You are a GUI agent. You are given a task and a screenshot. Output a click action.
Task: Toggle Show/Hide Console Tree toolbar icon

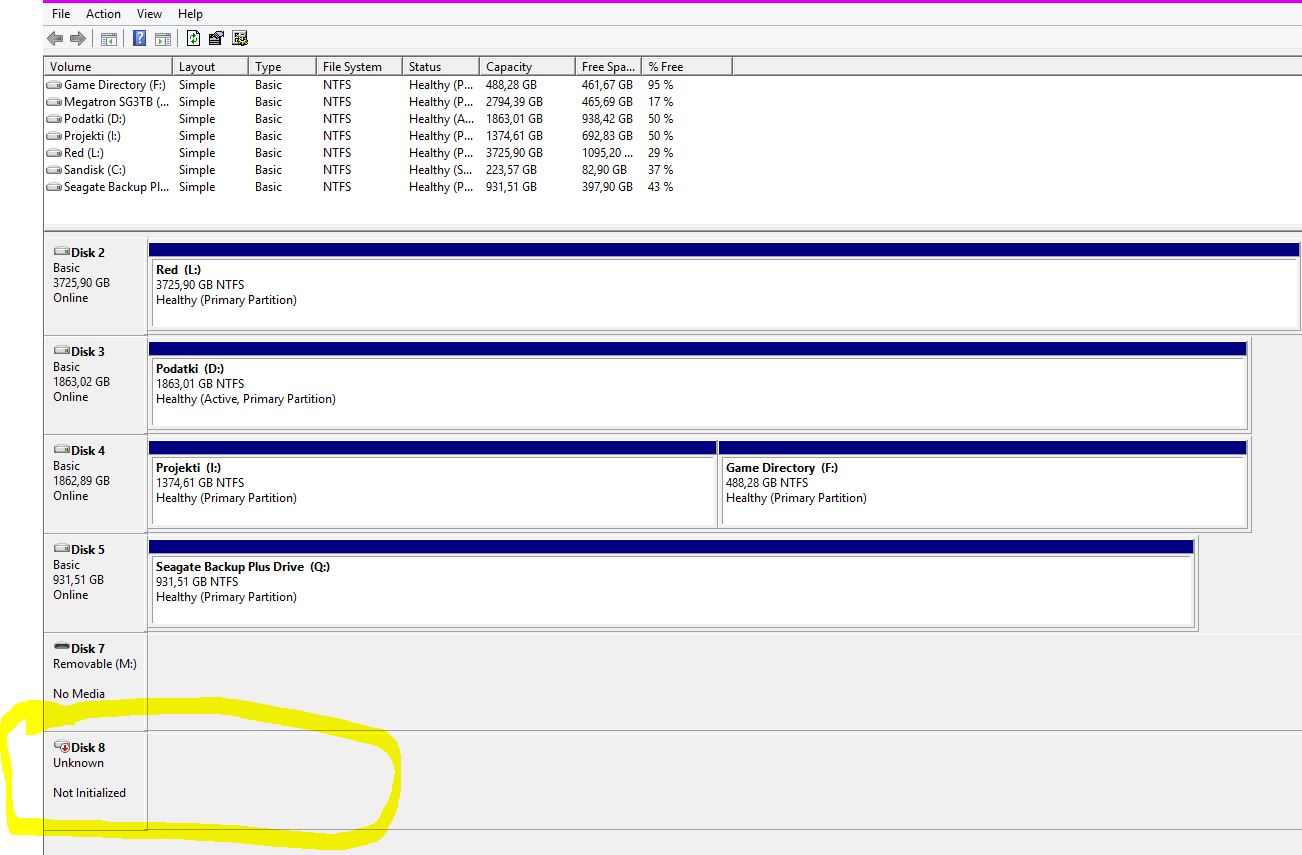point(108,39)
